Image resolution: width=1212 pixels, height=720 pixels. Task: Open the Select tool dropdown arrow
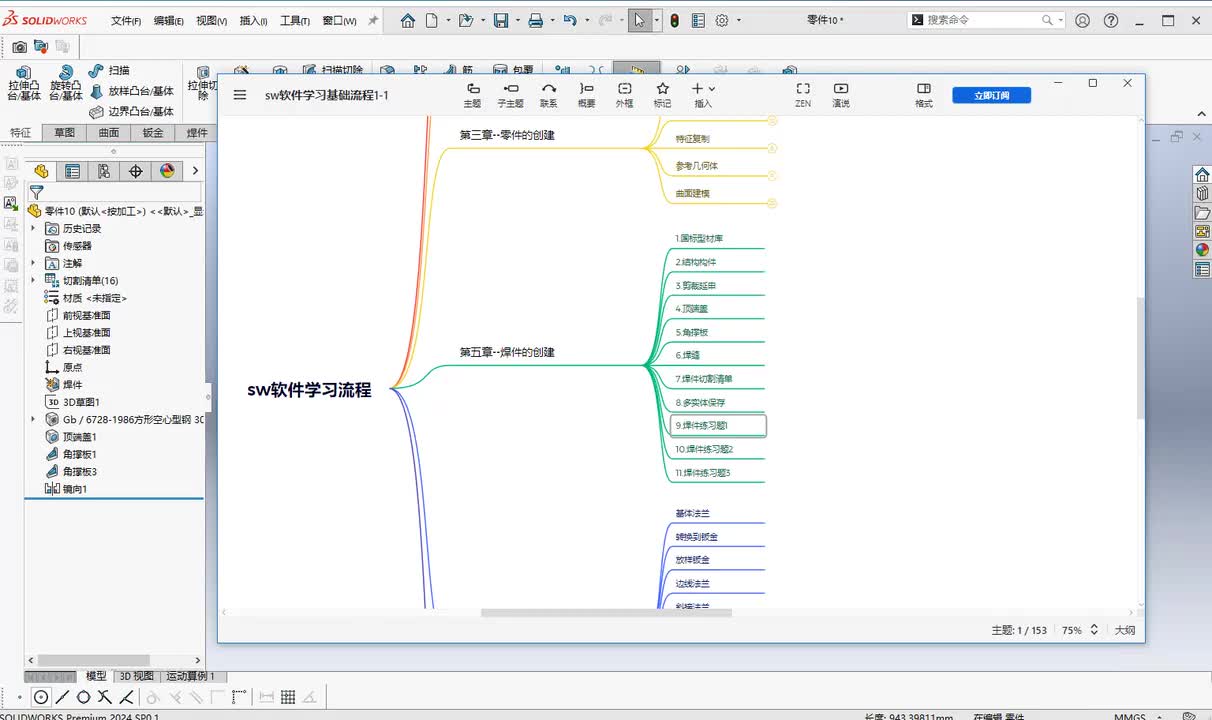pos(656,20)
